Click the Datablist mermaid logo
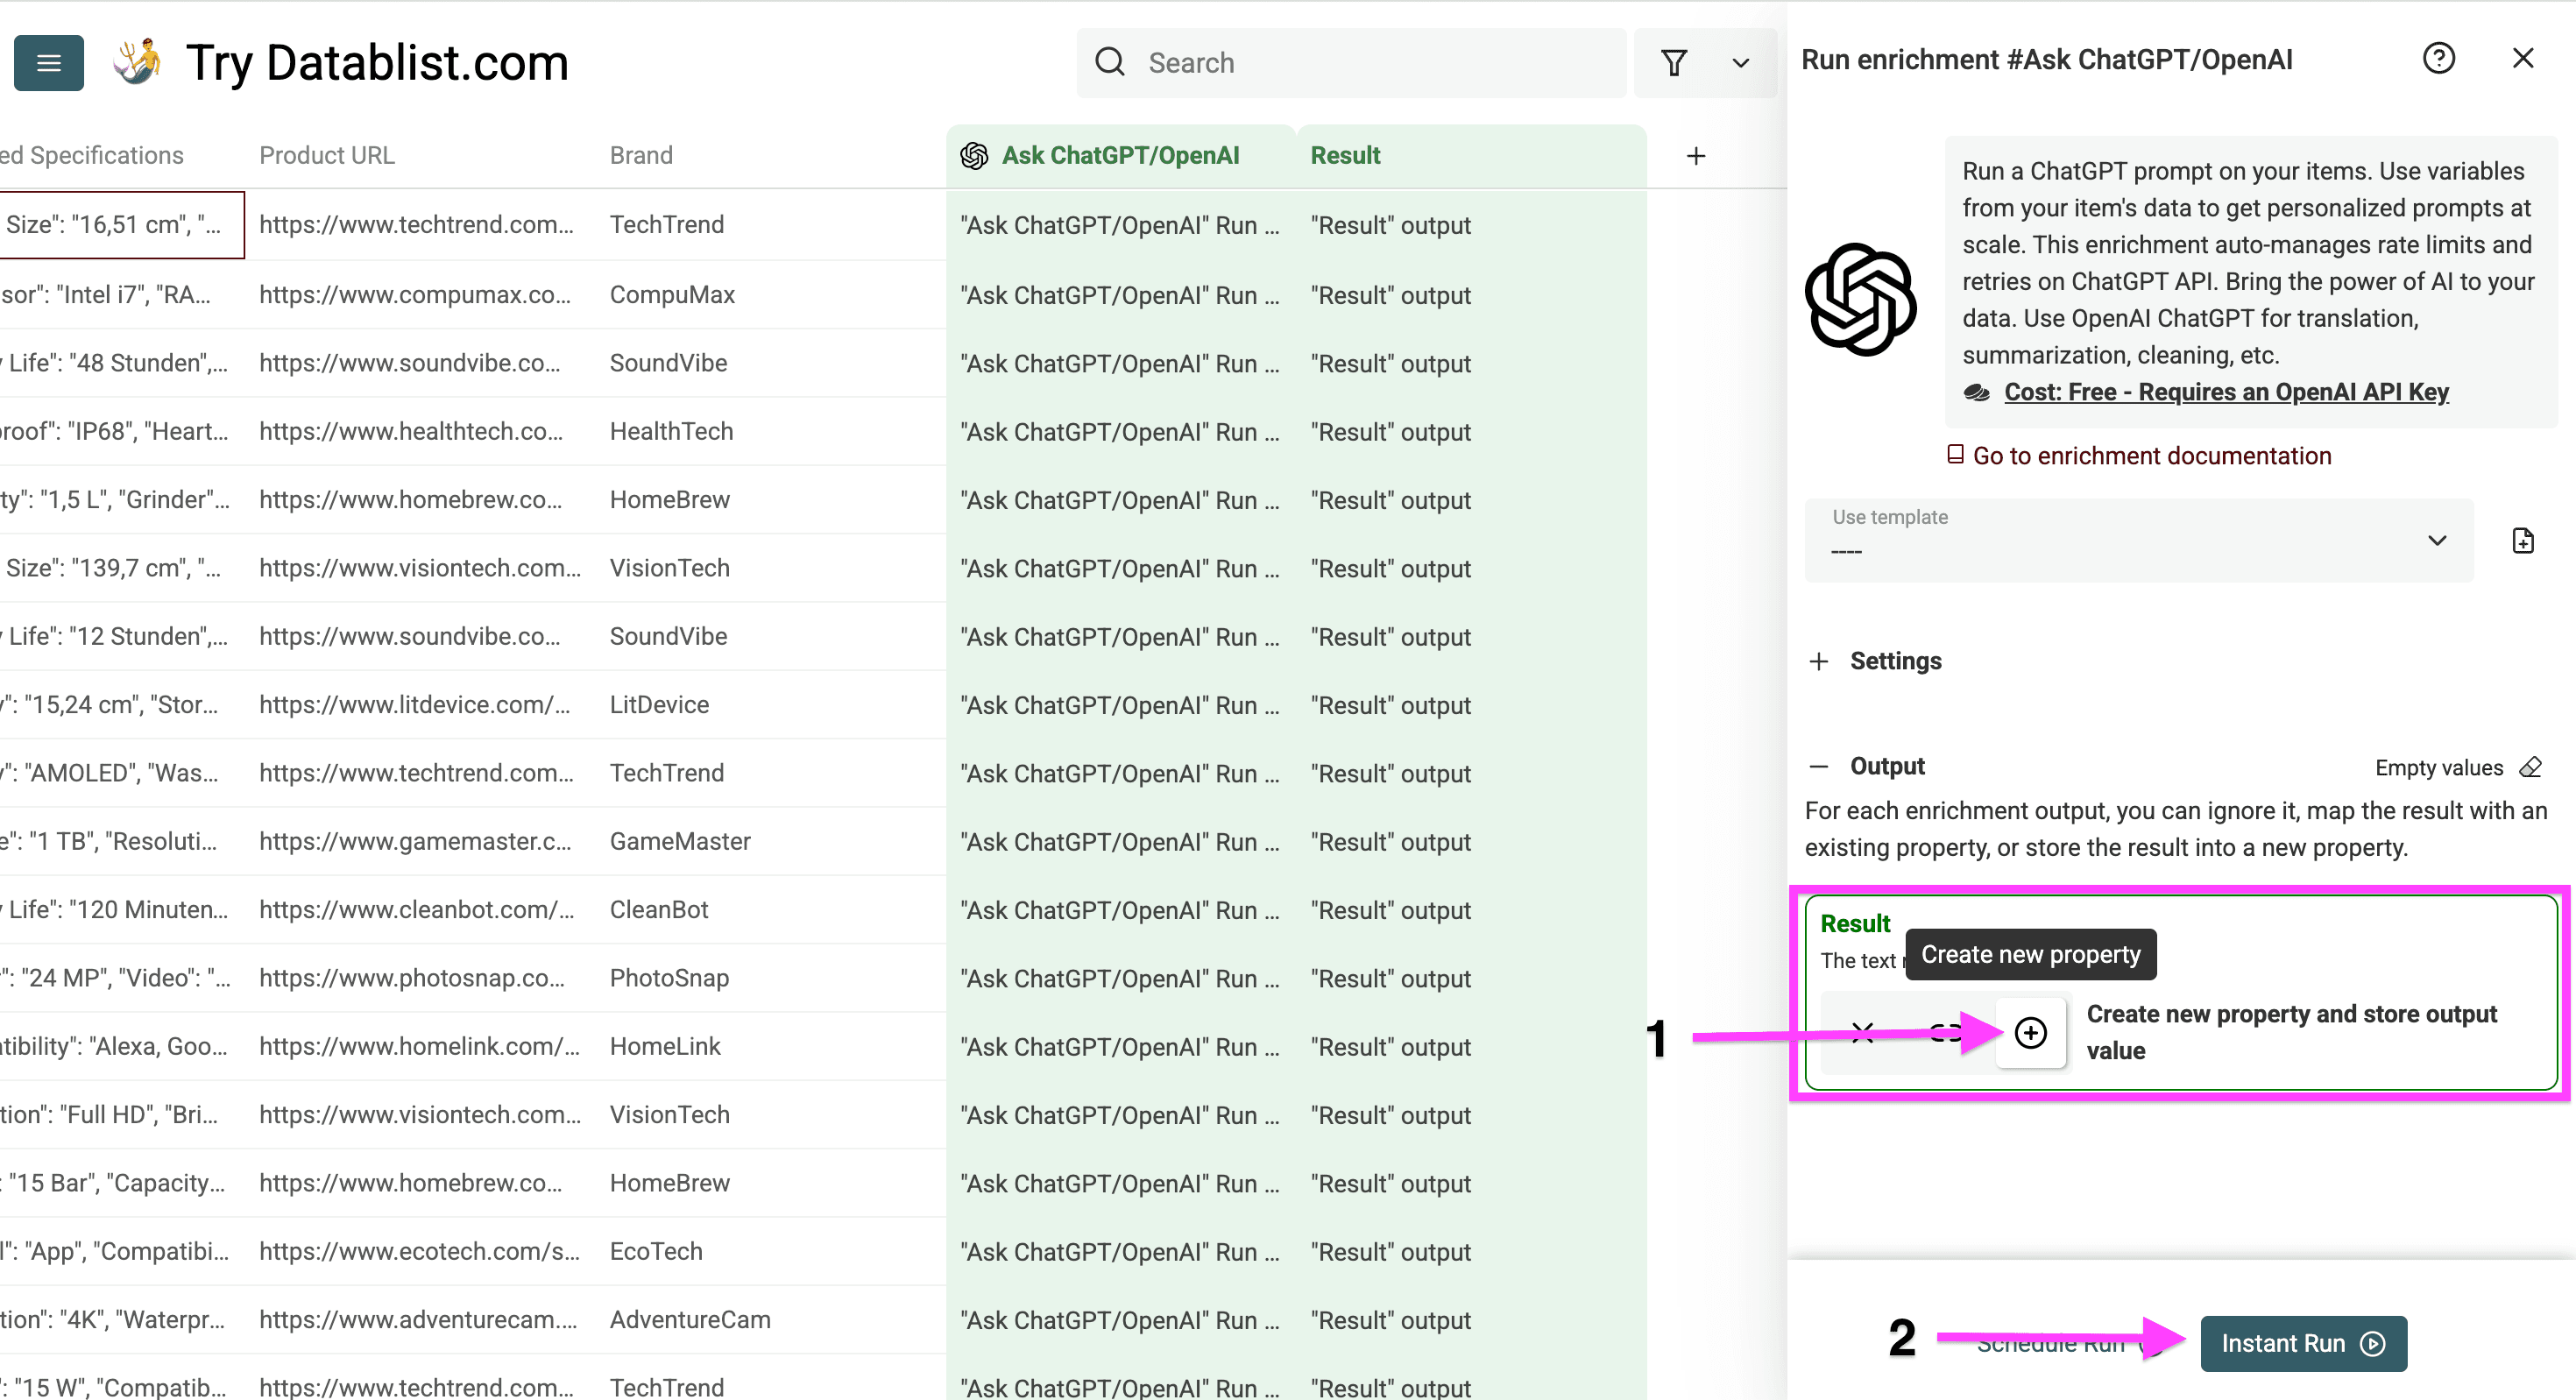 (x=138, y=61)
